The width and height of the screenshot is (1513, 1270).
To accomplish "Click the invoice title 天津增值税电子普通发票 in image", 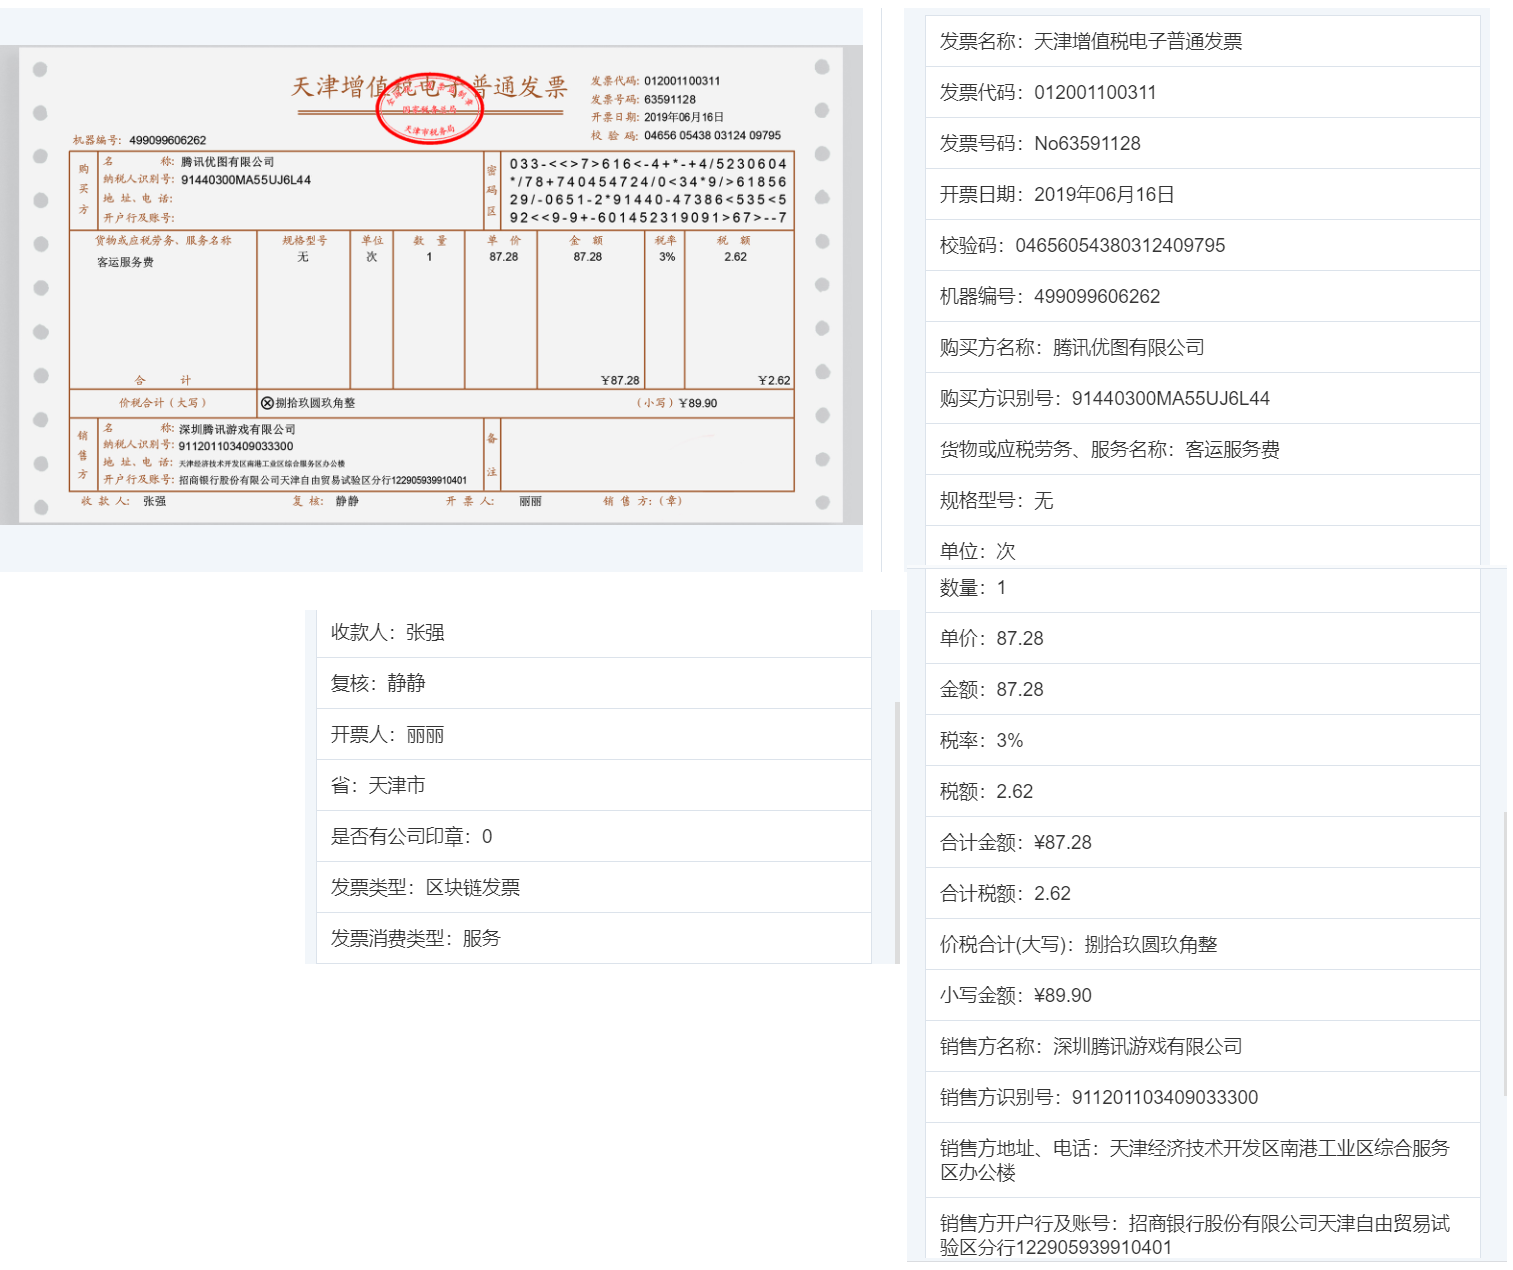I will pos(430,87).
